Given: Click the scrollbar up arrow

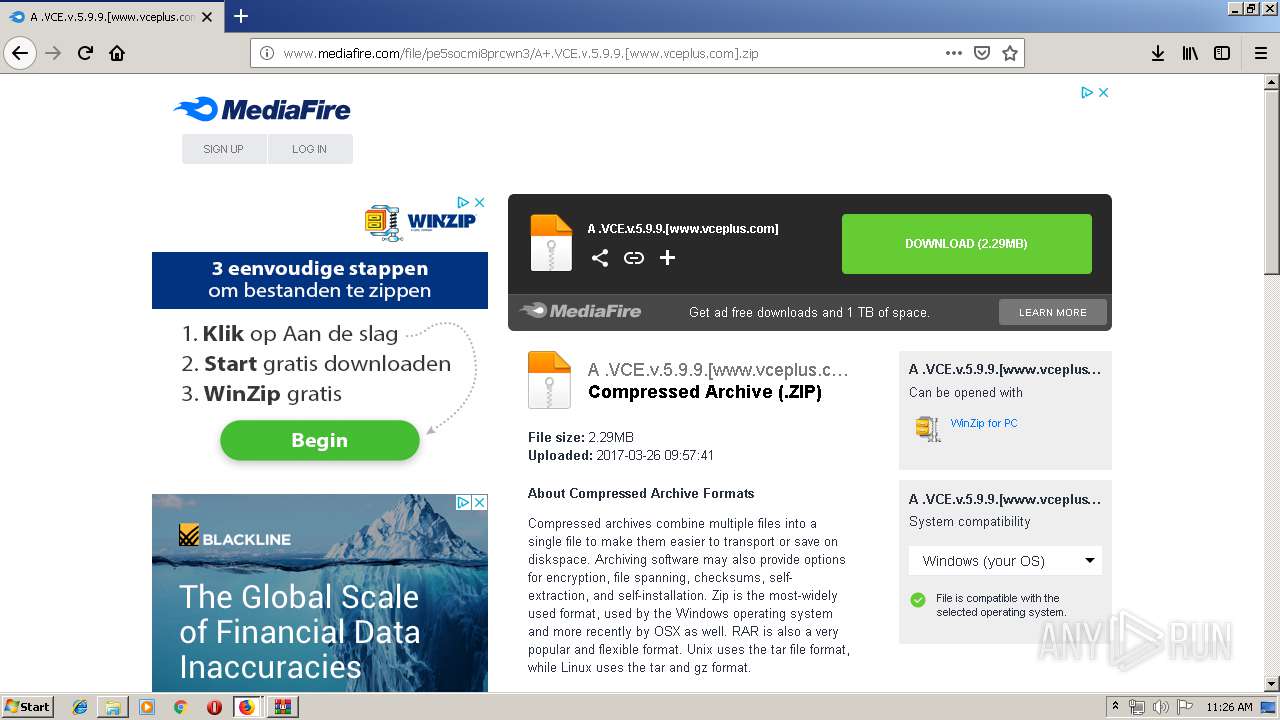Looking at the screenshot, I should pyautogui.click(x=1272, y=82).
